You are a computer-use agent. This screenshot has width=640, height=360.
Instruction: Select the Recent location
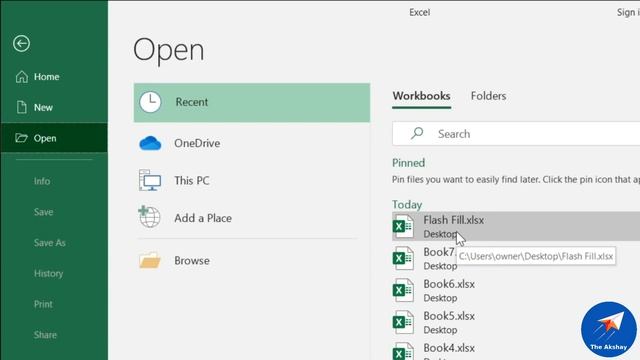click(x=252, y=102)
